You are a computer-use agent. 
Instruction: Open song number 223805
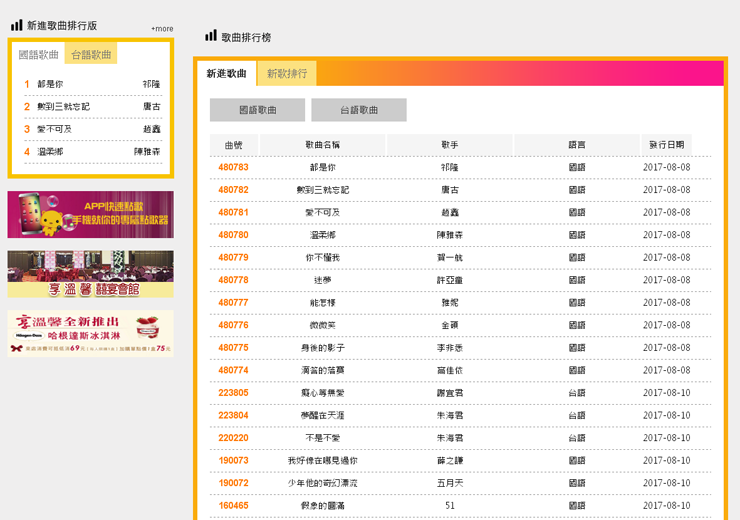[x=233, y=393]
